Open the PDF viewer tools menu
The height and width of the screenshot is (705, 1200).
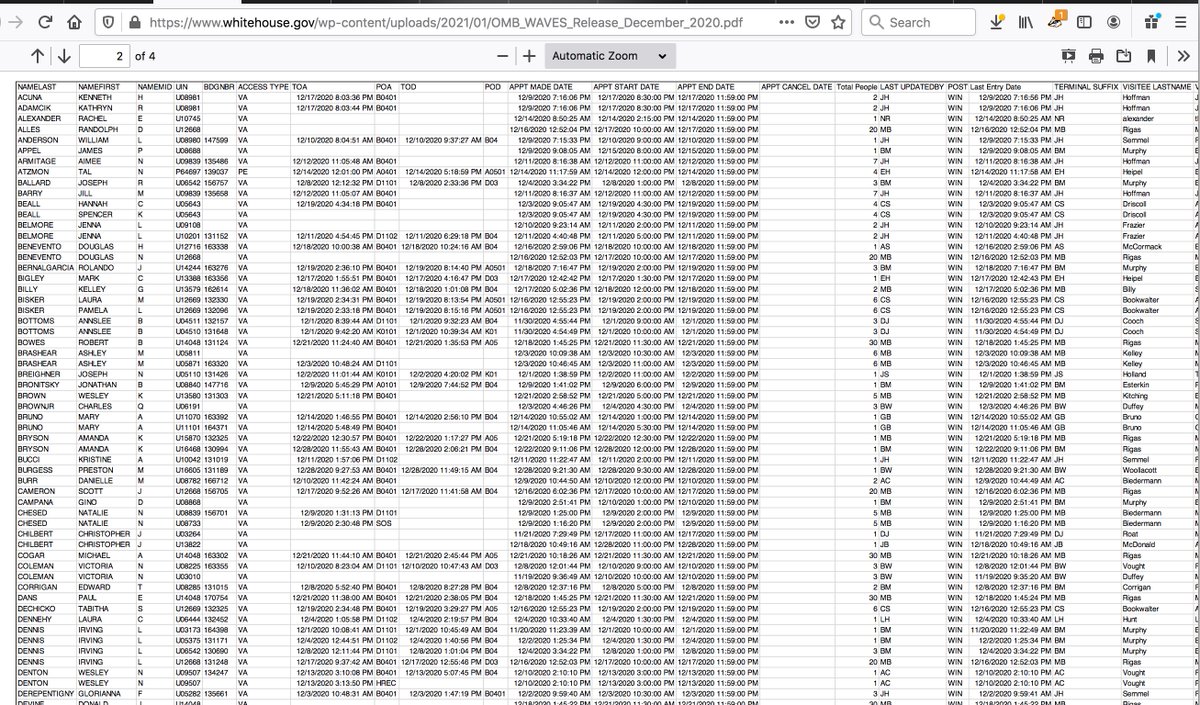pos(1182,56)
